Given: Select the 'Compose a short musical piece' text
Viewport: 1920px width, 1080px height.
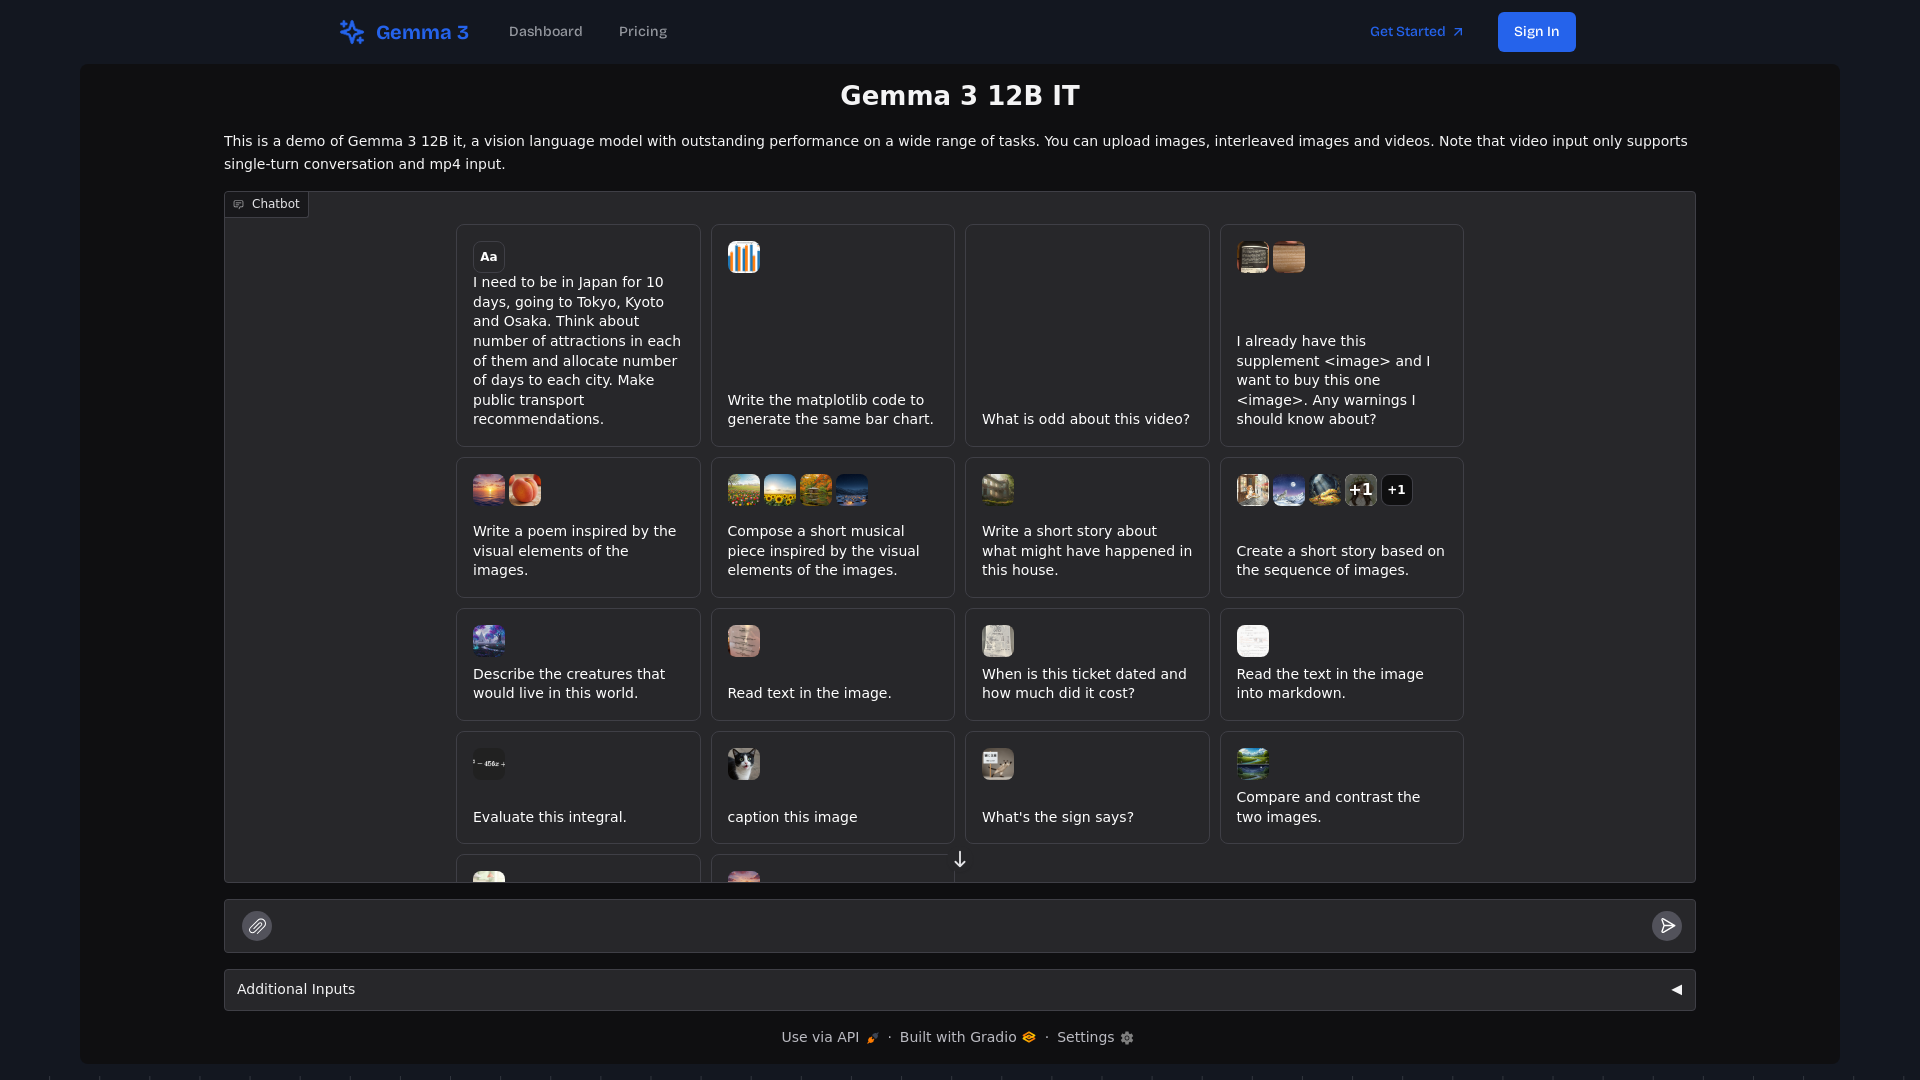Looking at the screenshot, I should 824,551.
